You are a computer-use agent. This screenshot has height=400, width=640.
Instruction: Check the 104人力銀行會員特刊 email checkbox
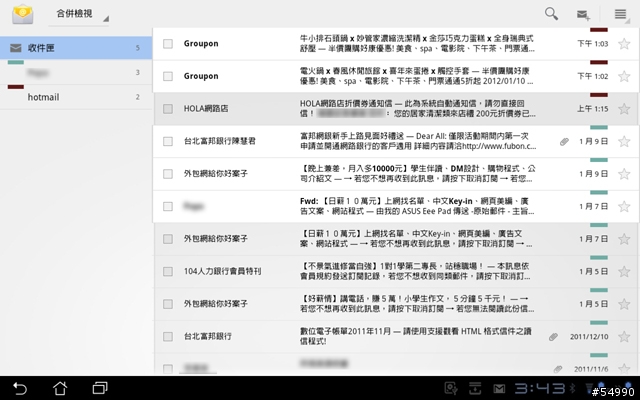pos(168,271)
